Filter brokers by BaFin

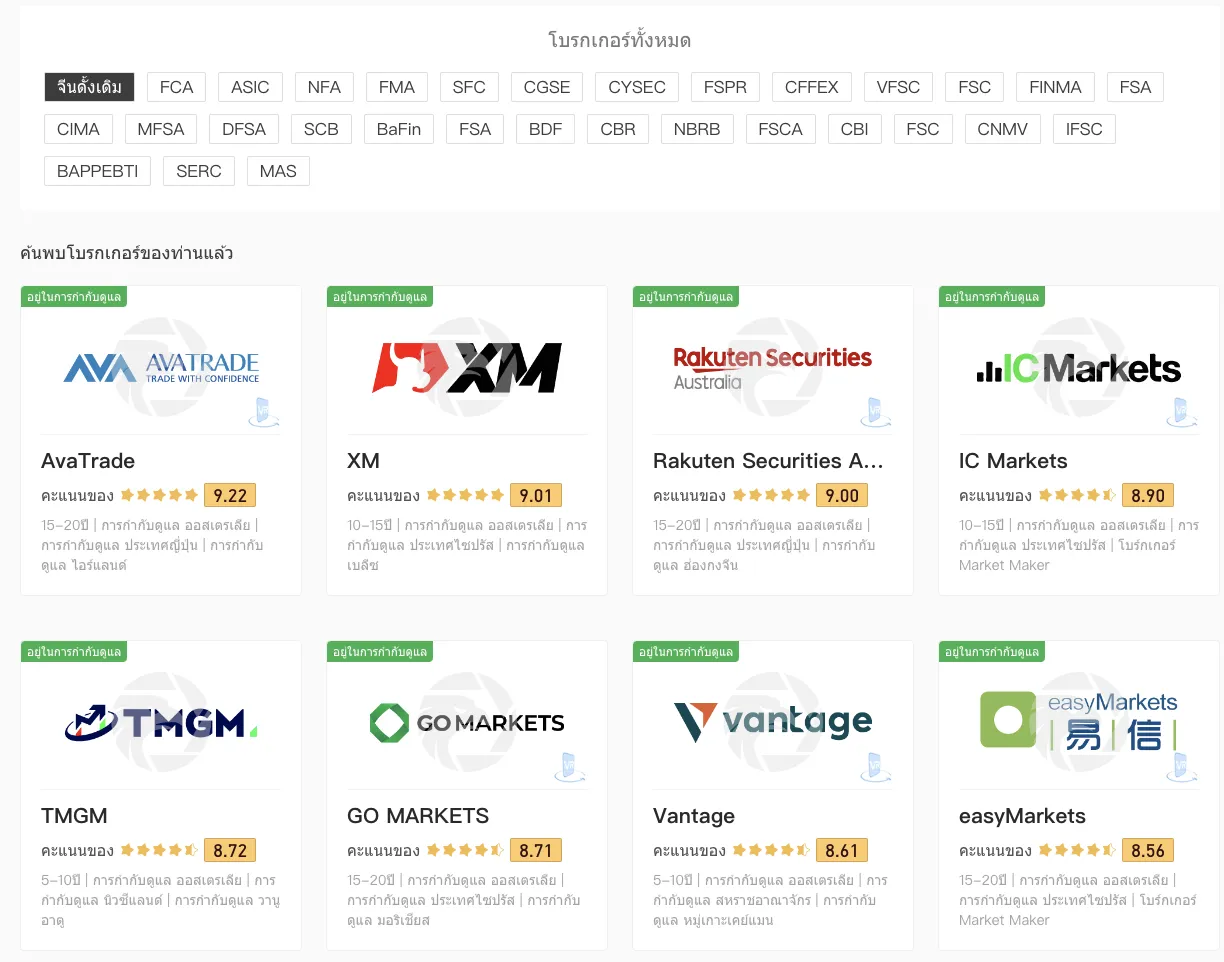click(399, 129)
